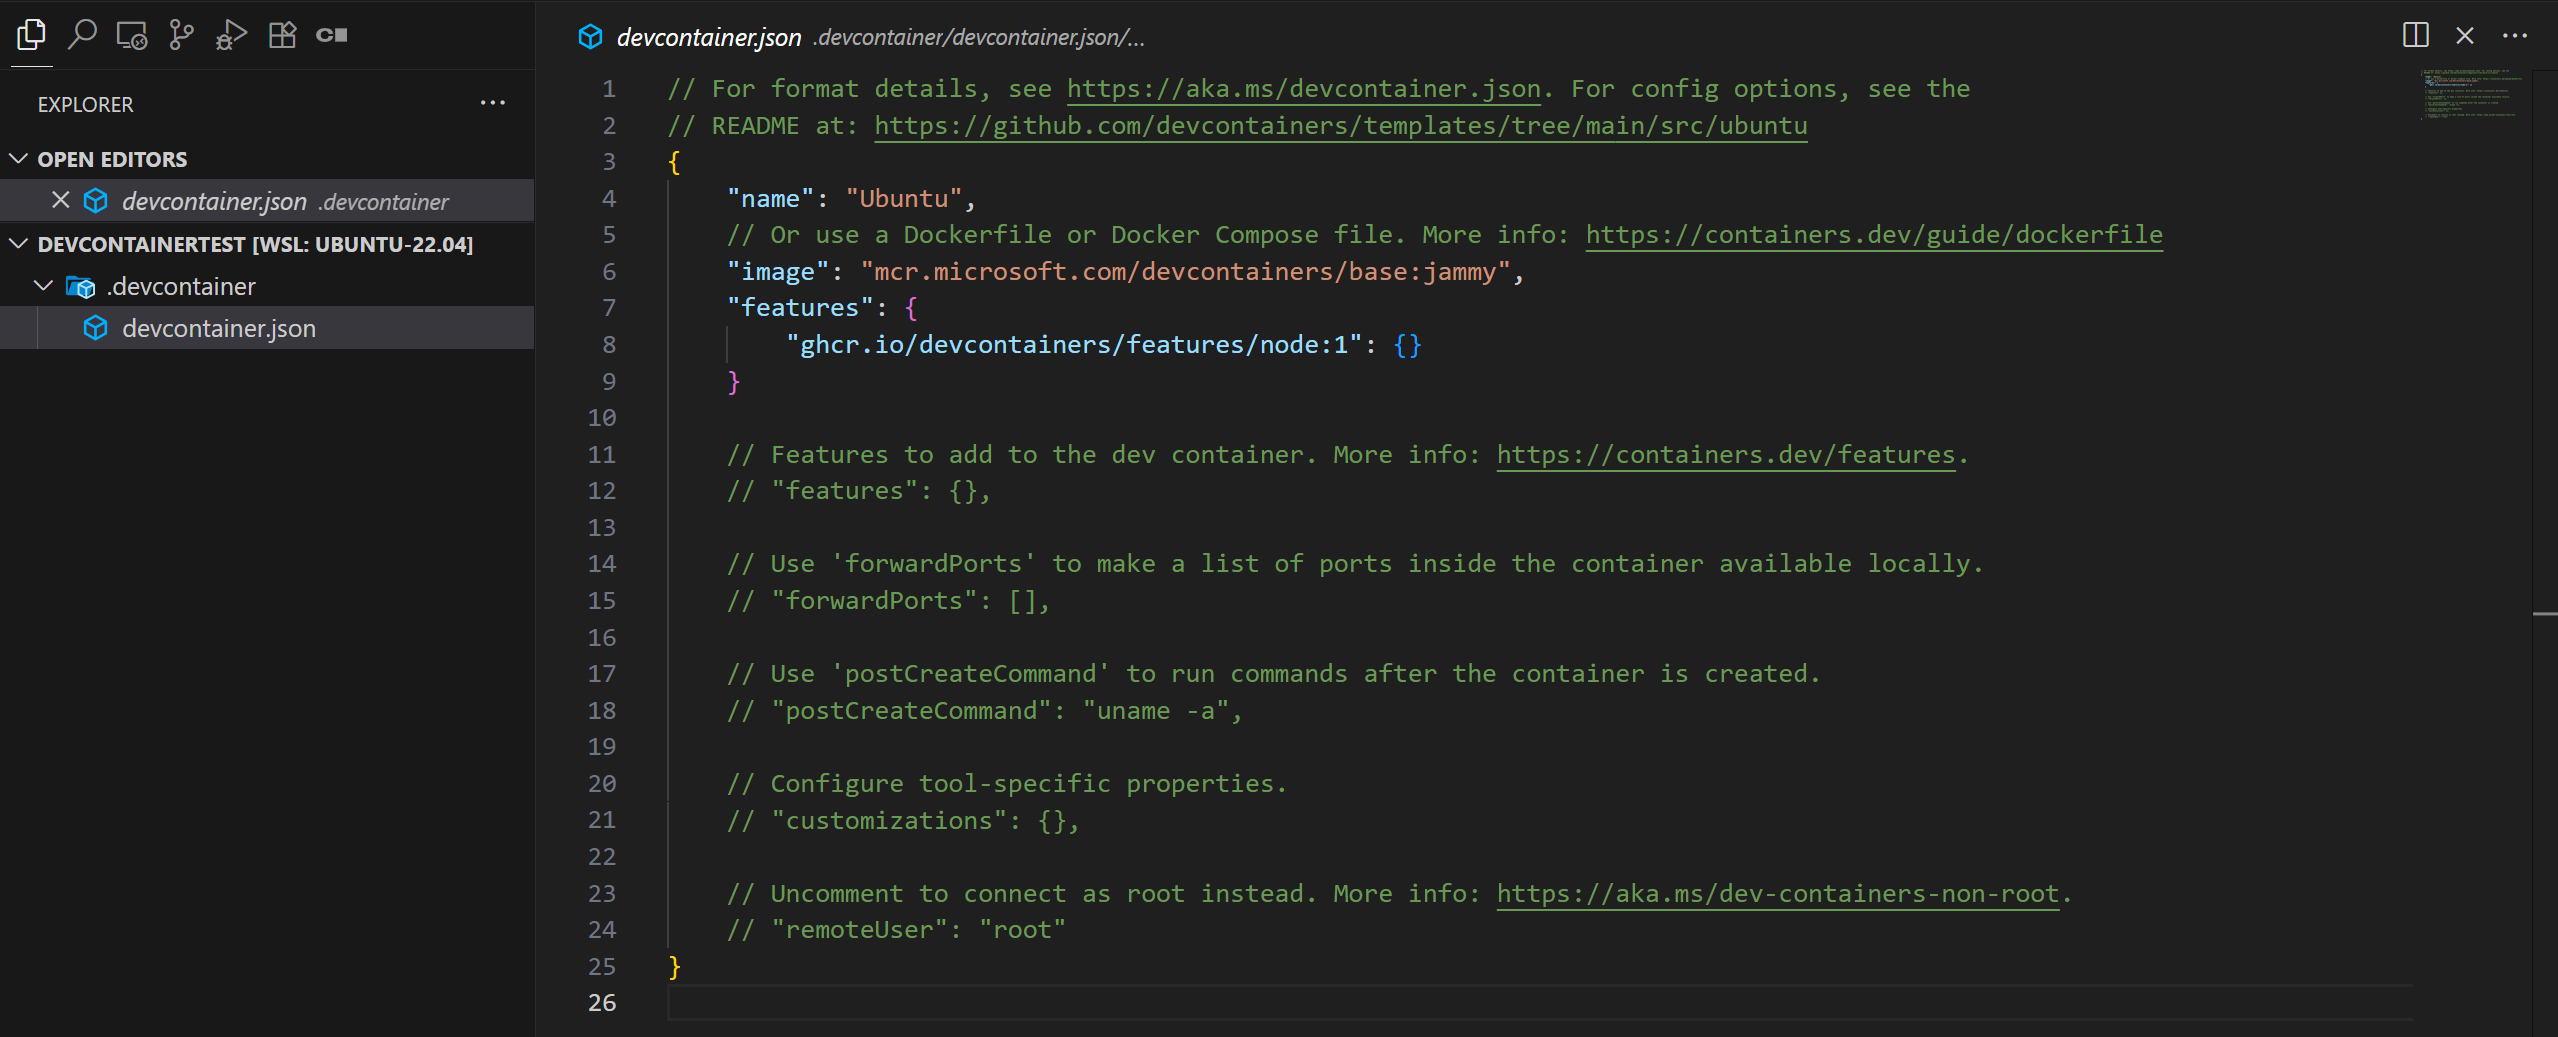Screen dimensions: 2558x1037
Task: Open the Explorer view icon
Action: (x=31, y=35)
